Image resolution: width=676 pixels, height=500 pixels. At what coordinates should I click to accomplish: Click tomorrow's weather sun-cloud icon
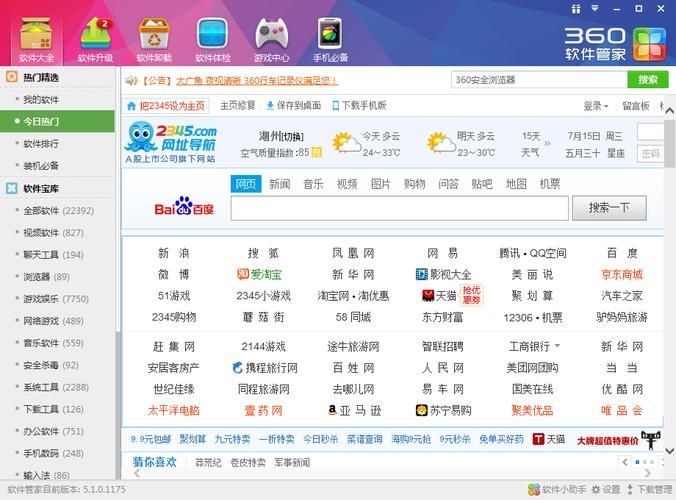441,142
